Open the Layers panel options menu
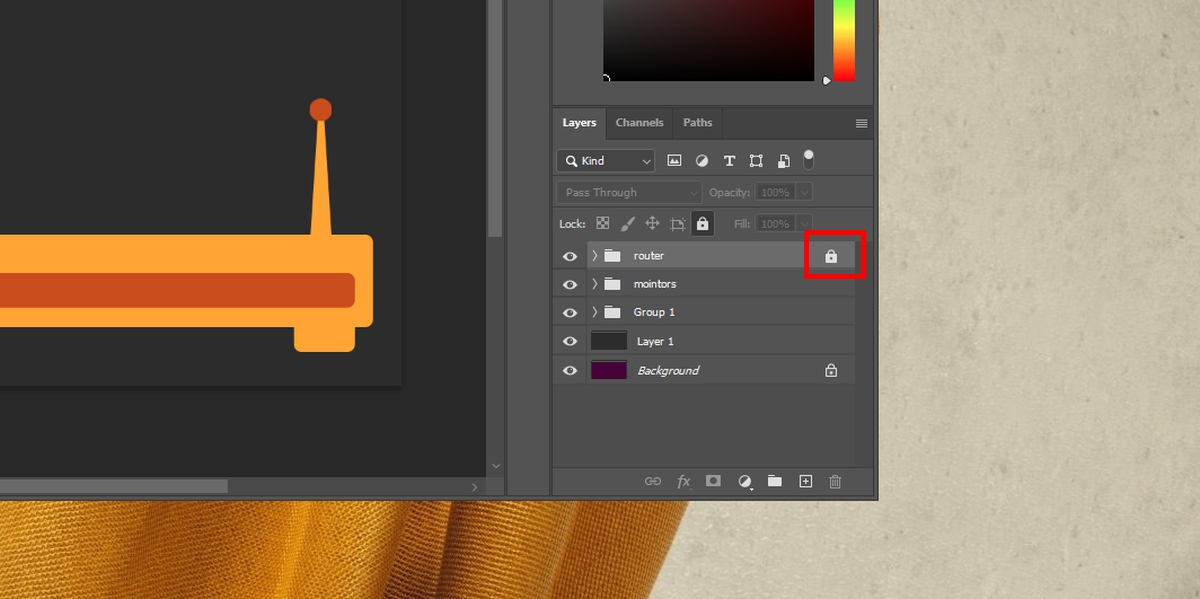 click(x=861, y=124)
